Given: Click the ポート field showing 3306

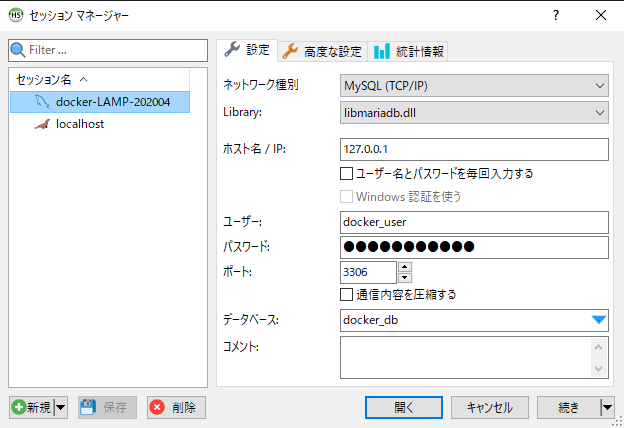Looking at the screenshot, I should coord(368,272).
